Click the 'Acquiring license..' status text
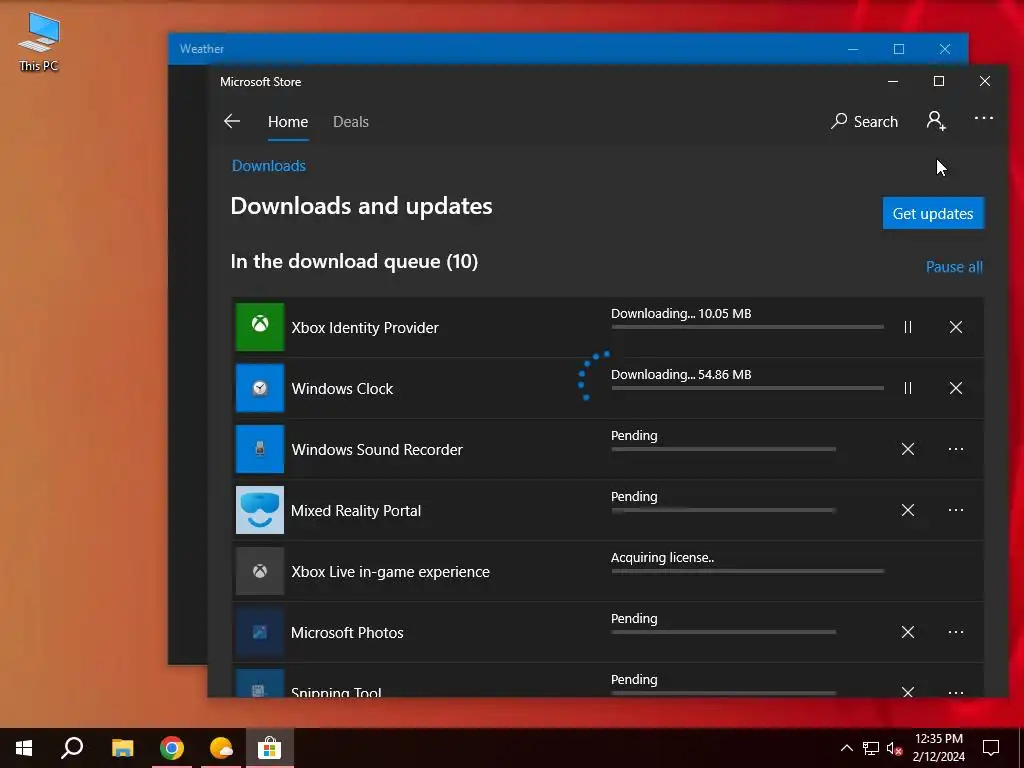Screen dimensions: 1024x768 [662, 558]
